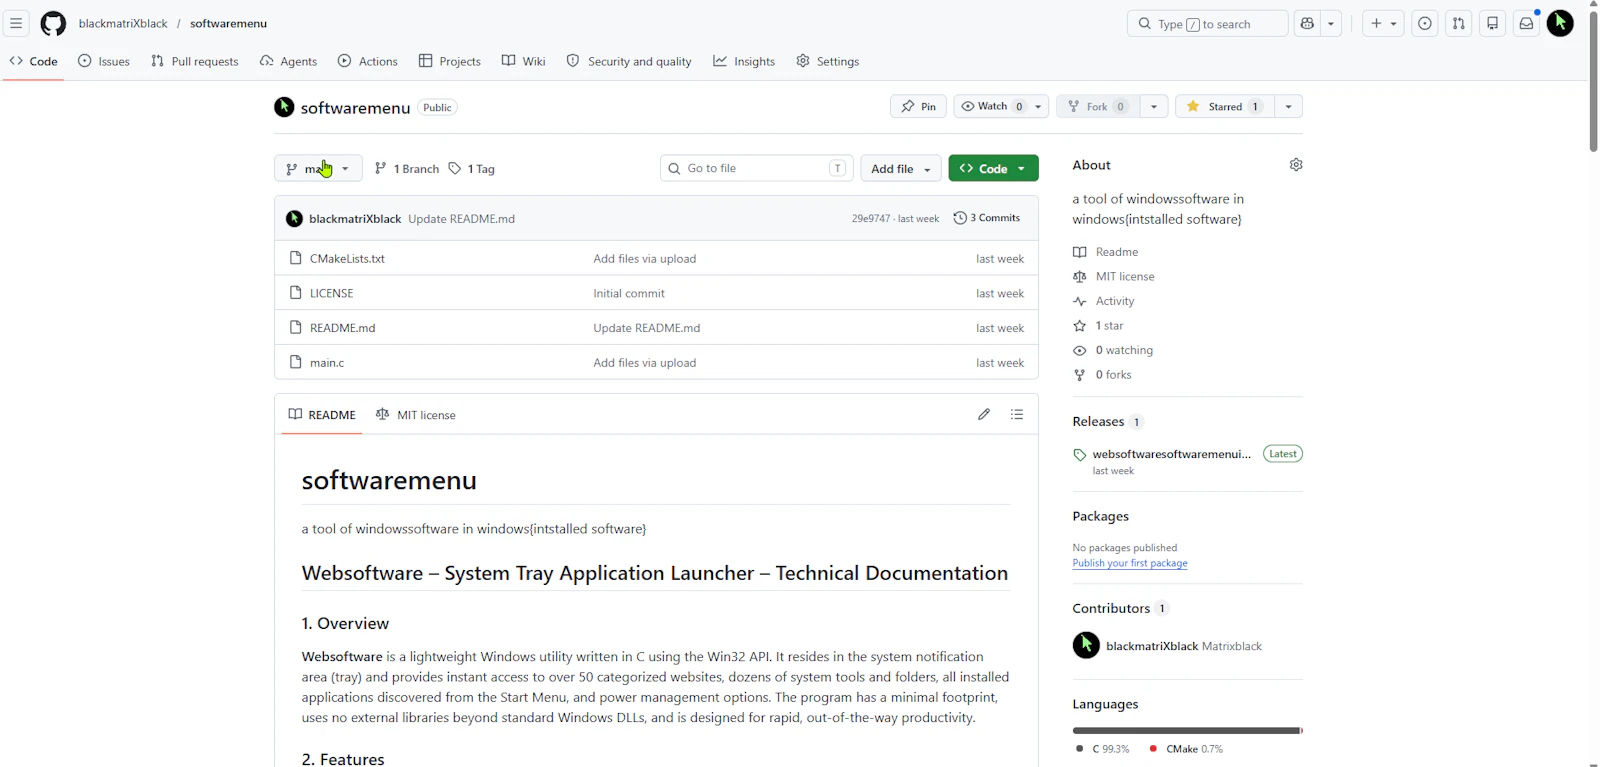Expand the Fork options dropdown arrow
The image size is (1600, 767).
[x=1154, y=106]
